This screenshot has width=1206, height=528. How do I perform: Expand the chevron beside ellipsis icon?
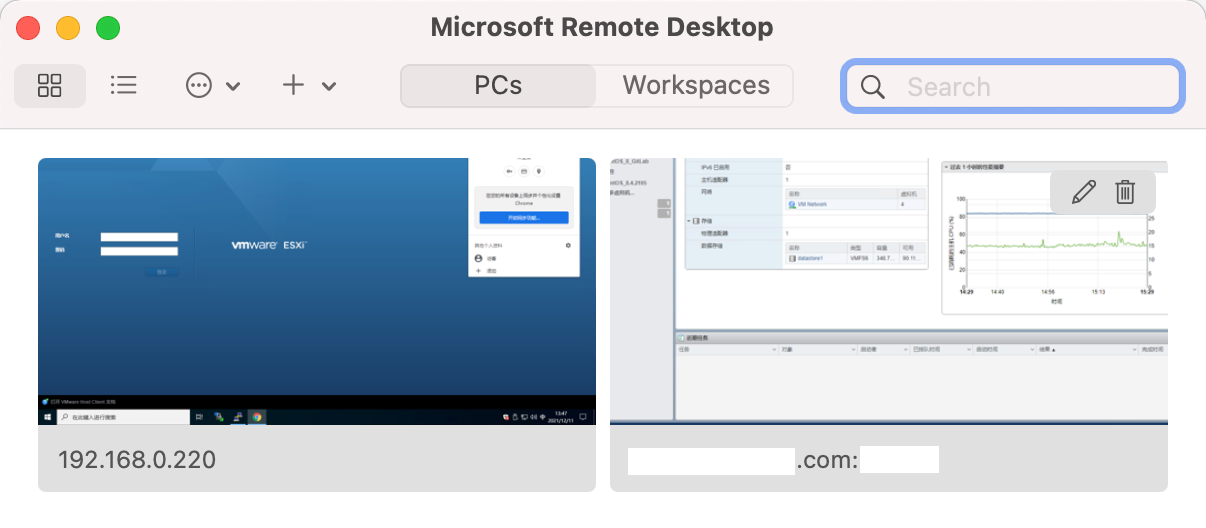pos(233,87)
